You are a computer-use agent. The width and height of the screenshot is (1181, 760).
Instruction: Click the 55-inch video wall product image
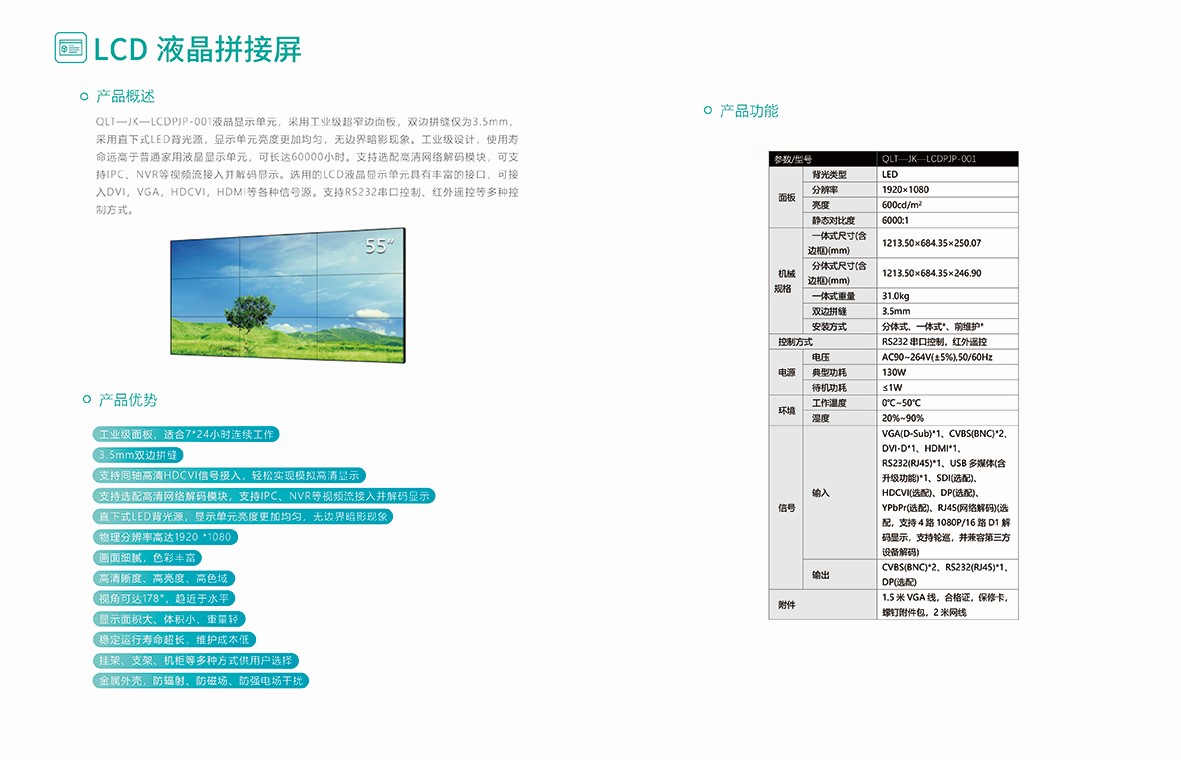pyautogui.click(x=288, y=295)
